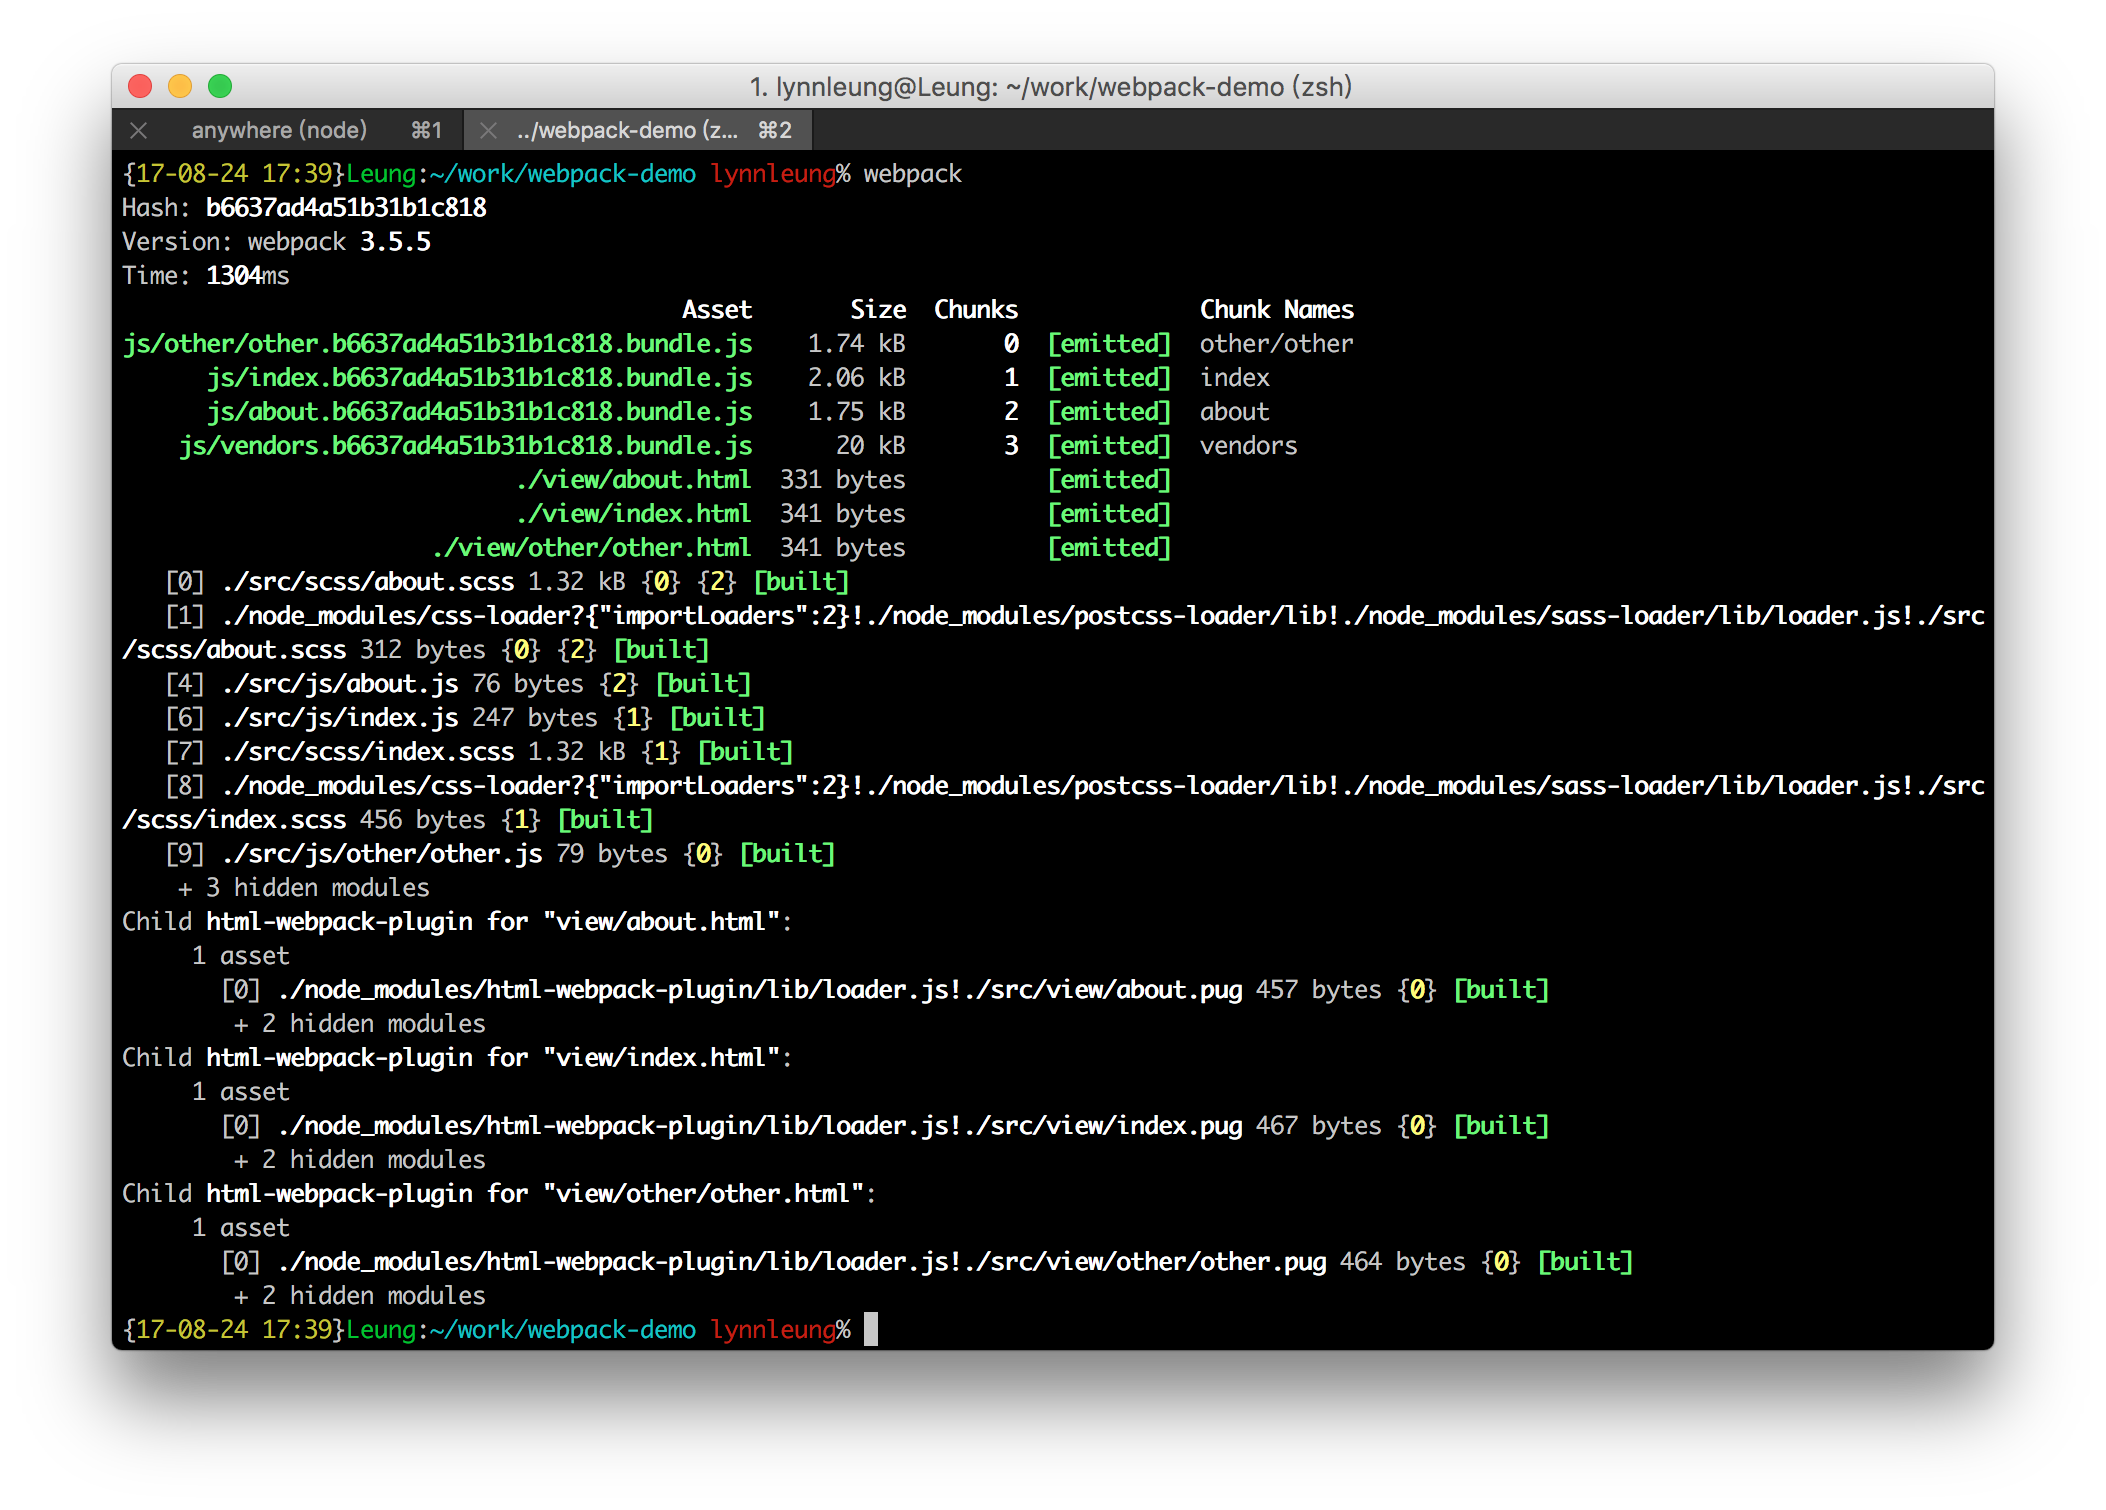The width and height of the screenshot is (2106, 1510).
Task: Click the ./view/about.html asset path
Action: click(x=633, y=480)
